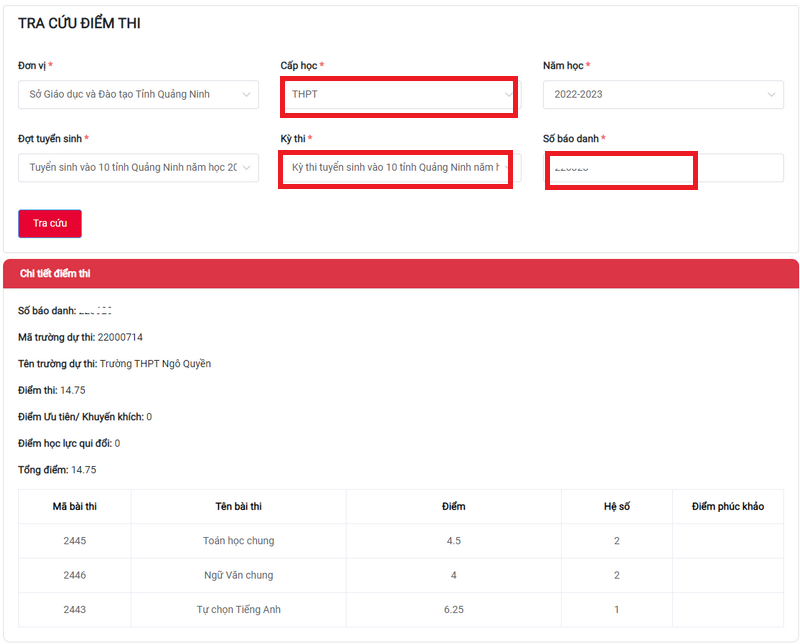Select the Tự chọn Tiếng Anh row
This screenshot has height=644, width=800.
coord(401,609)
